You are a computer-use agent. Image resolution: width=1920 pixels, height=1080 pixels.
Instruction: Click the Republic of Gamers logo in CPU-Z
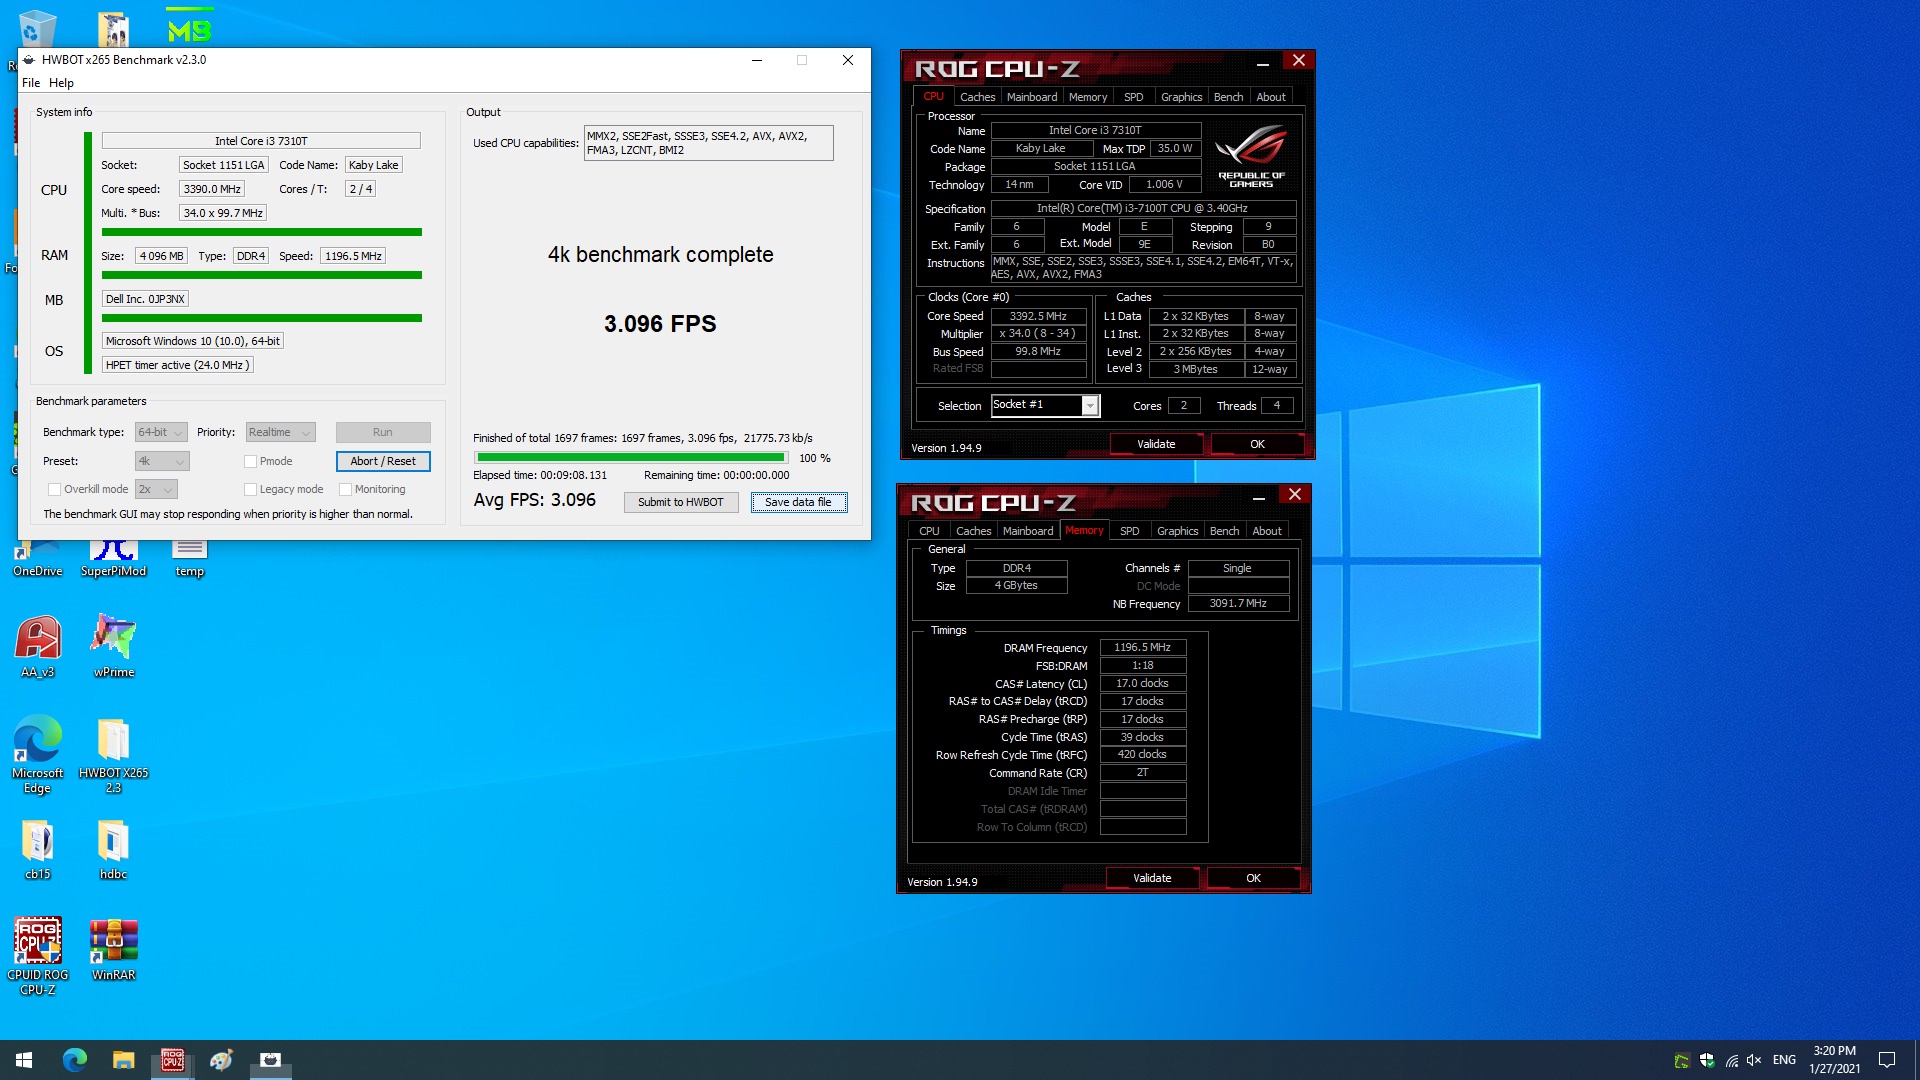(x=1251, y=156)
